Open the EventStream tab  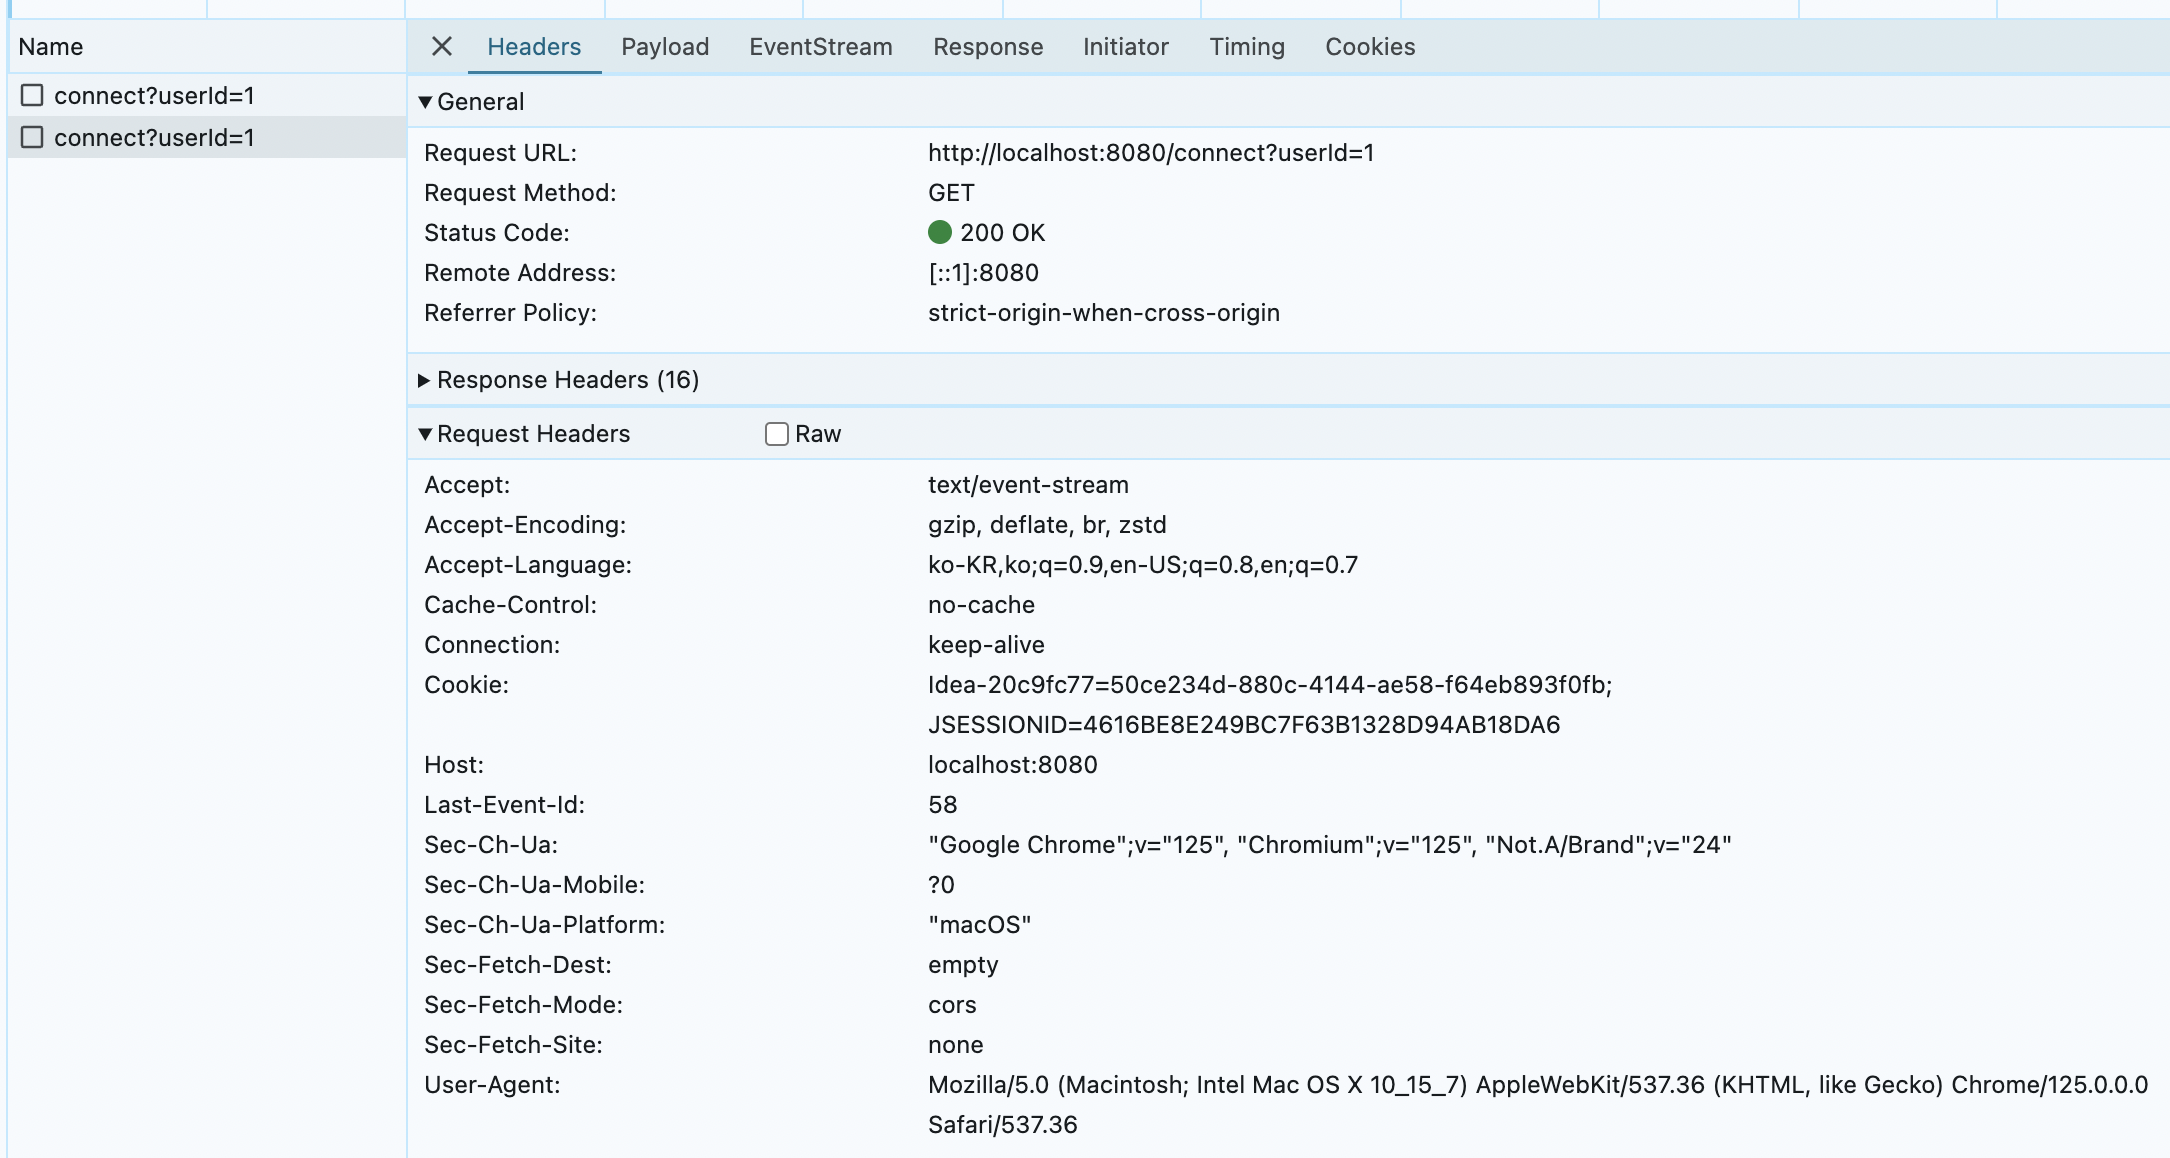(x=820, y=47)
